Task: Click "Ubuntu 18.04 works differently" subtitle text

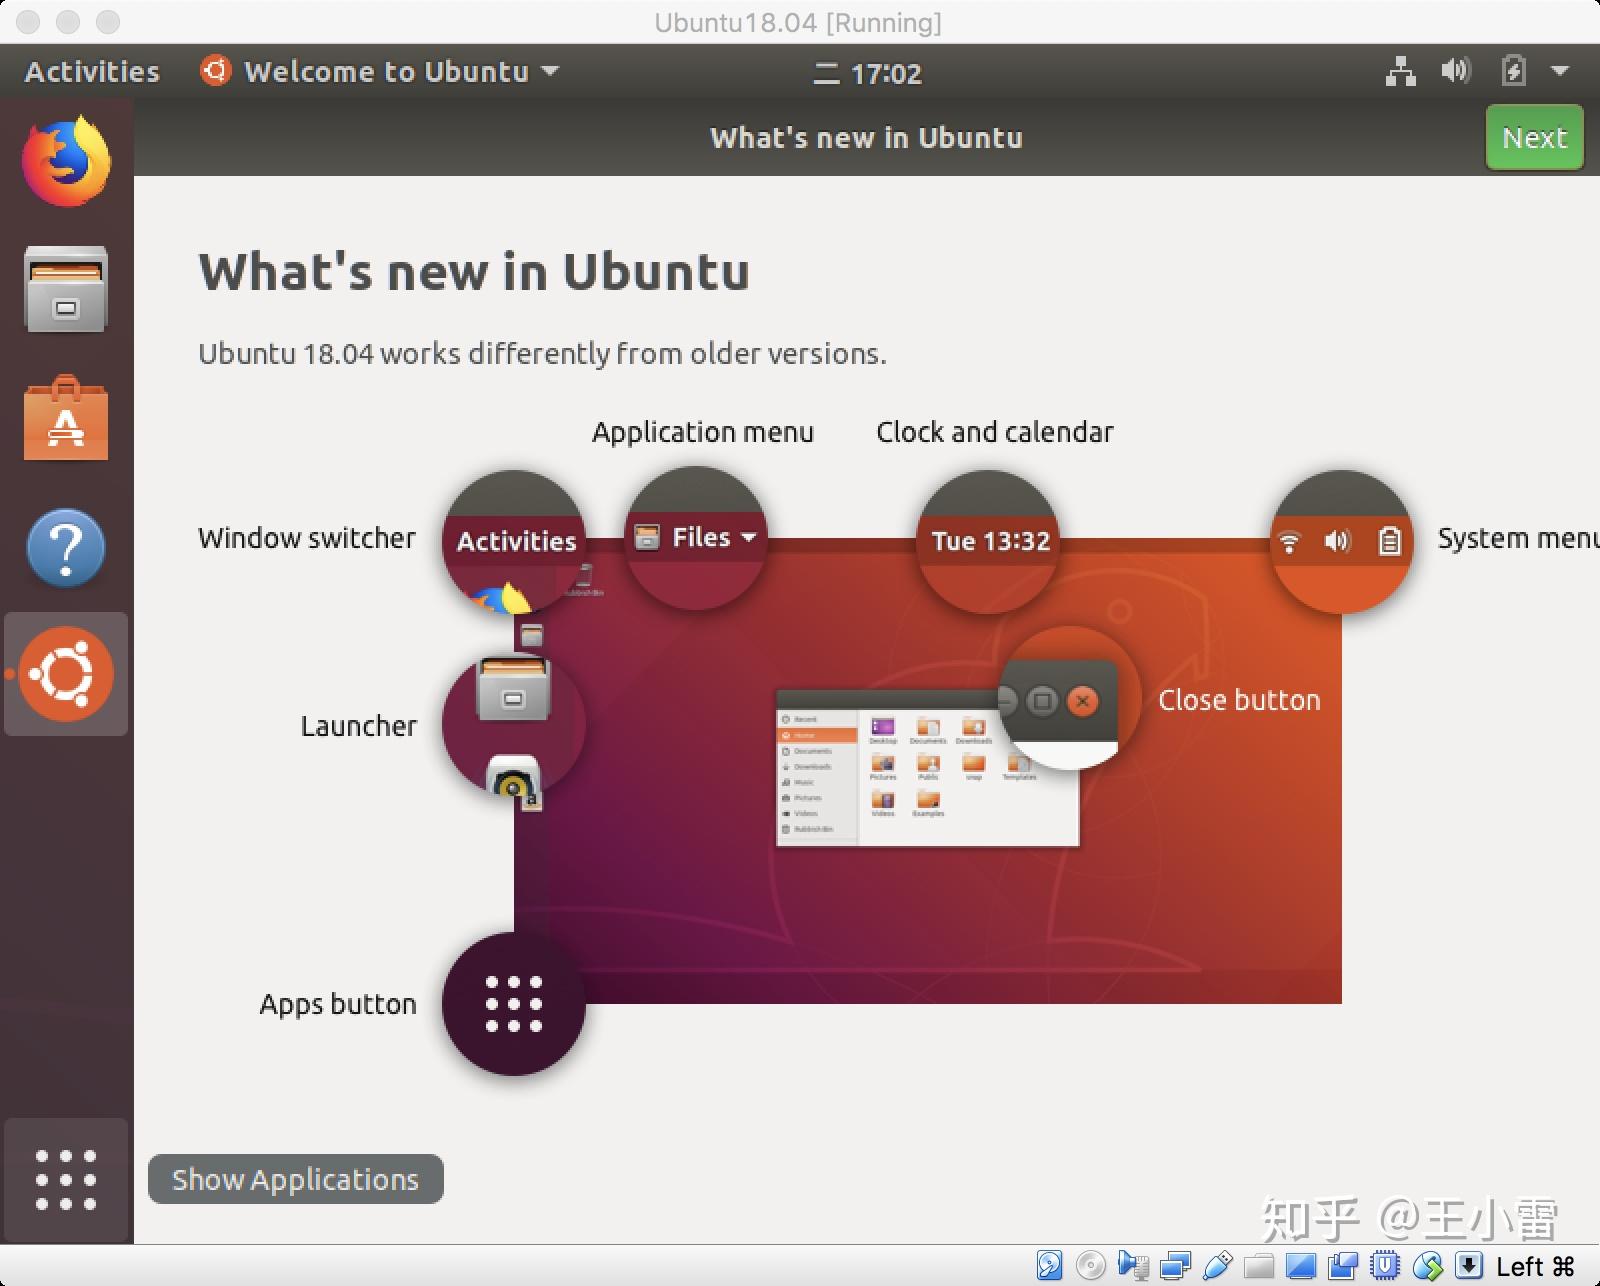Action: (x=542, y=354)
